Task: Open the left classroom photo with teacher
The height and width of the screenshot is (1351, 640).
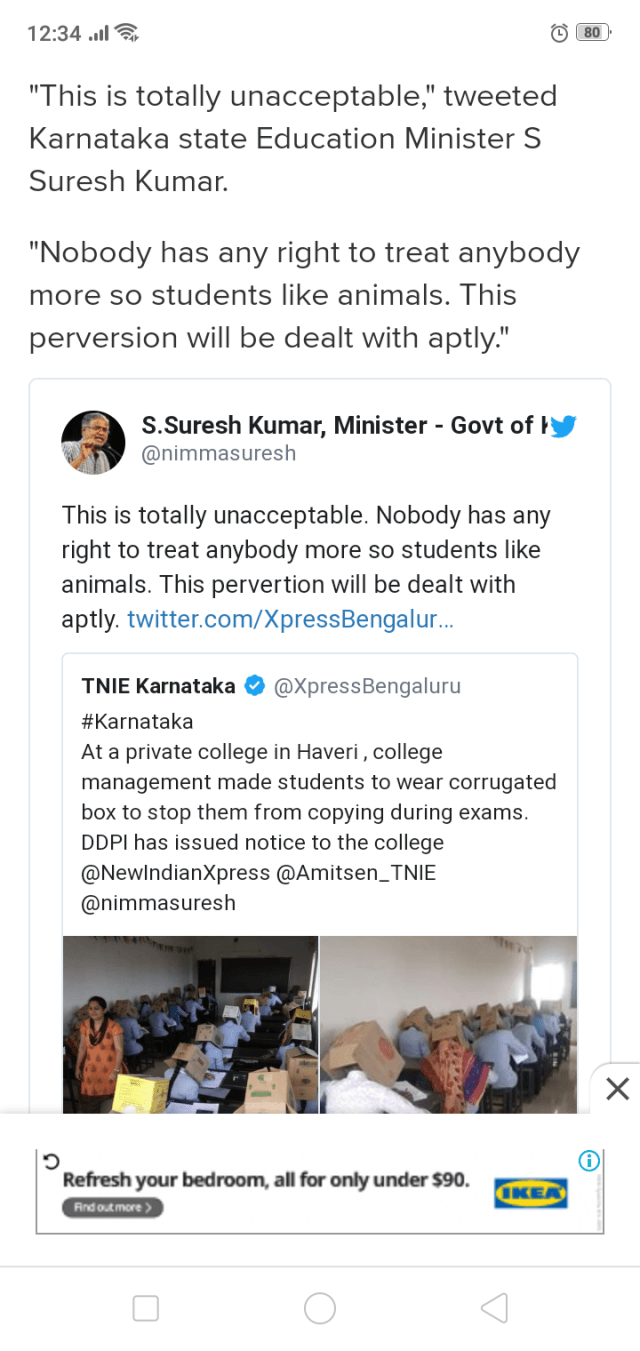Action: (190, 1024)
